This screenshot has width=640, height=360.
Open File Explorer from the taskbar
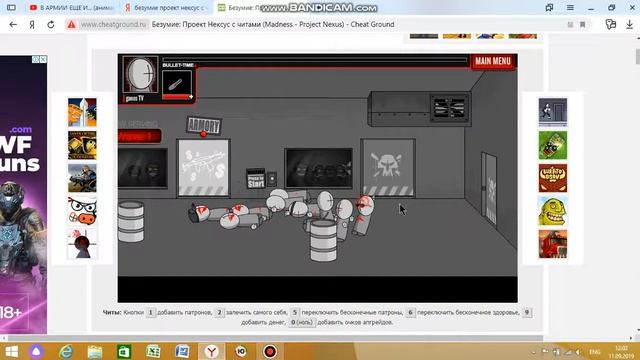click(95, 351)
